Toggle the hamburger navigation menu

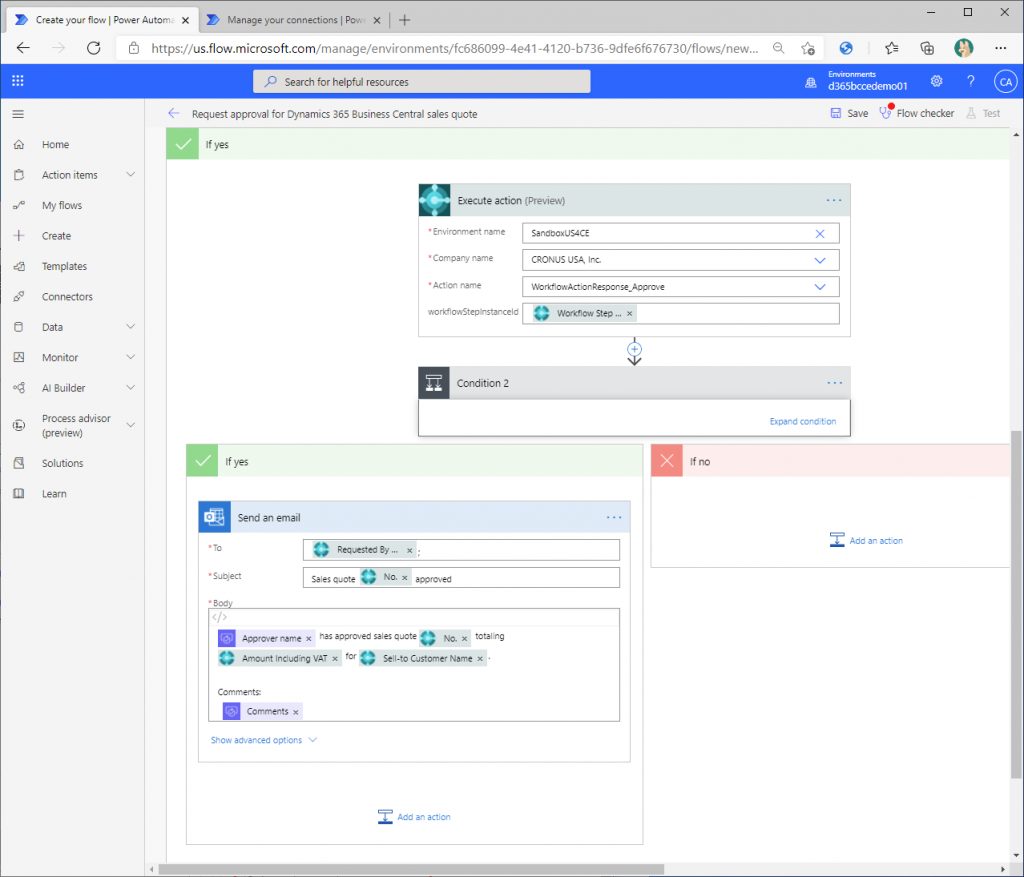pyautogui.click(x=18, y=114)
